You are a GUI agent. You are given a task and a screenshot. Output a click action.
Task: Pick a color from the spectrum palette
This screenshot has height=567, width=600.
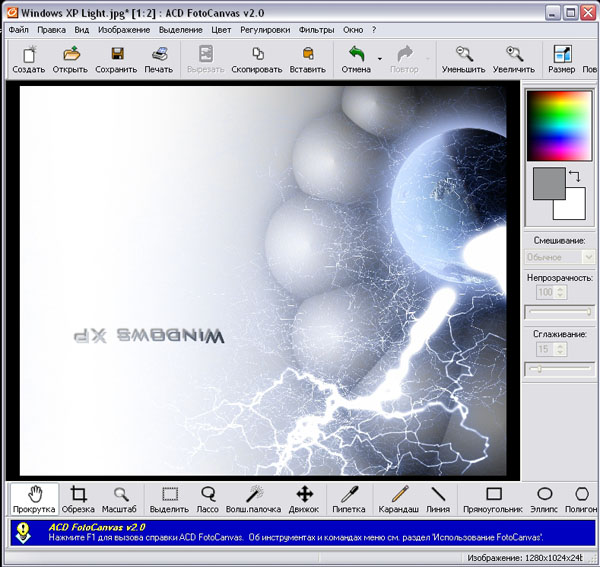coord(559,125)
